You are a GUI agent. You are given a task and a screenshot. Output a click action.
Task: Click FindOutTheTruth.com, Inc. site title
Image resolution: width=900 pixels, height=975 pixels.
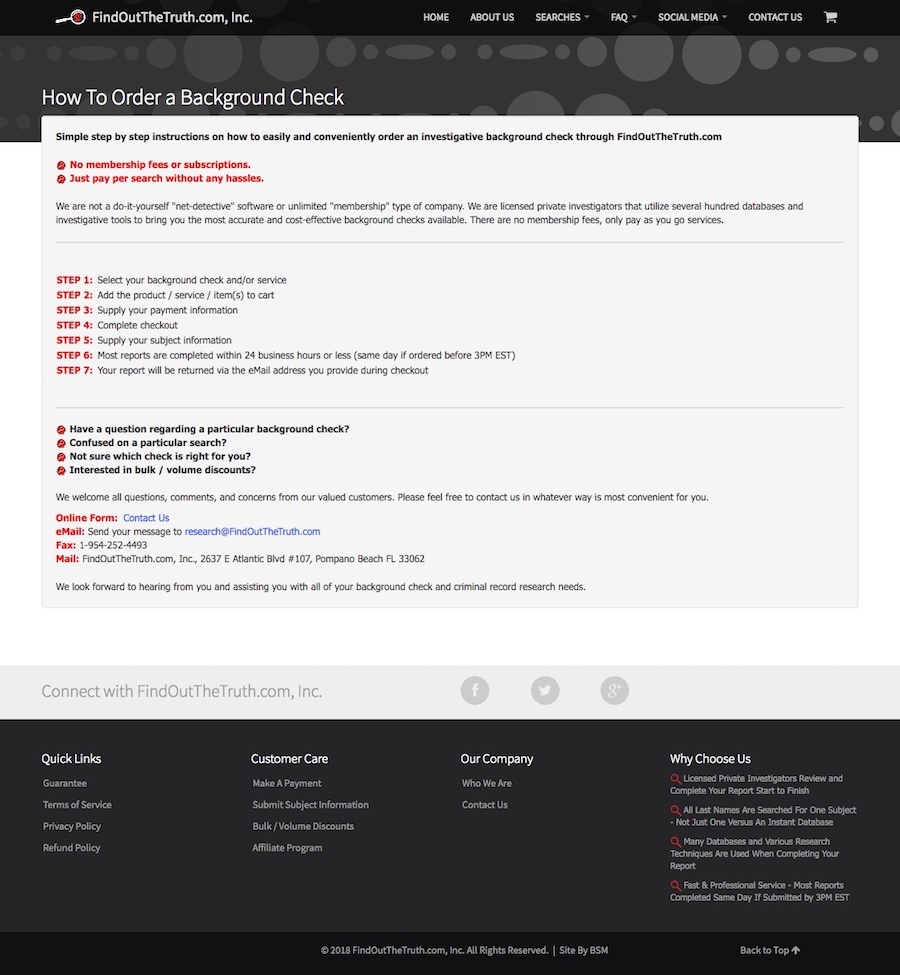point(172,17)
